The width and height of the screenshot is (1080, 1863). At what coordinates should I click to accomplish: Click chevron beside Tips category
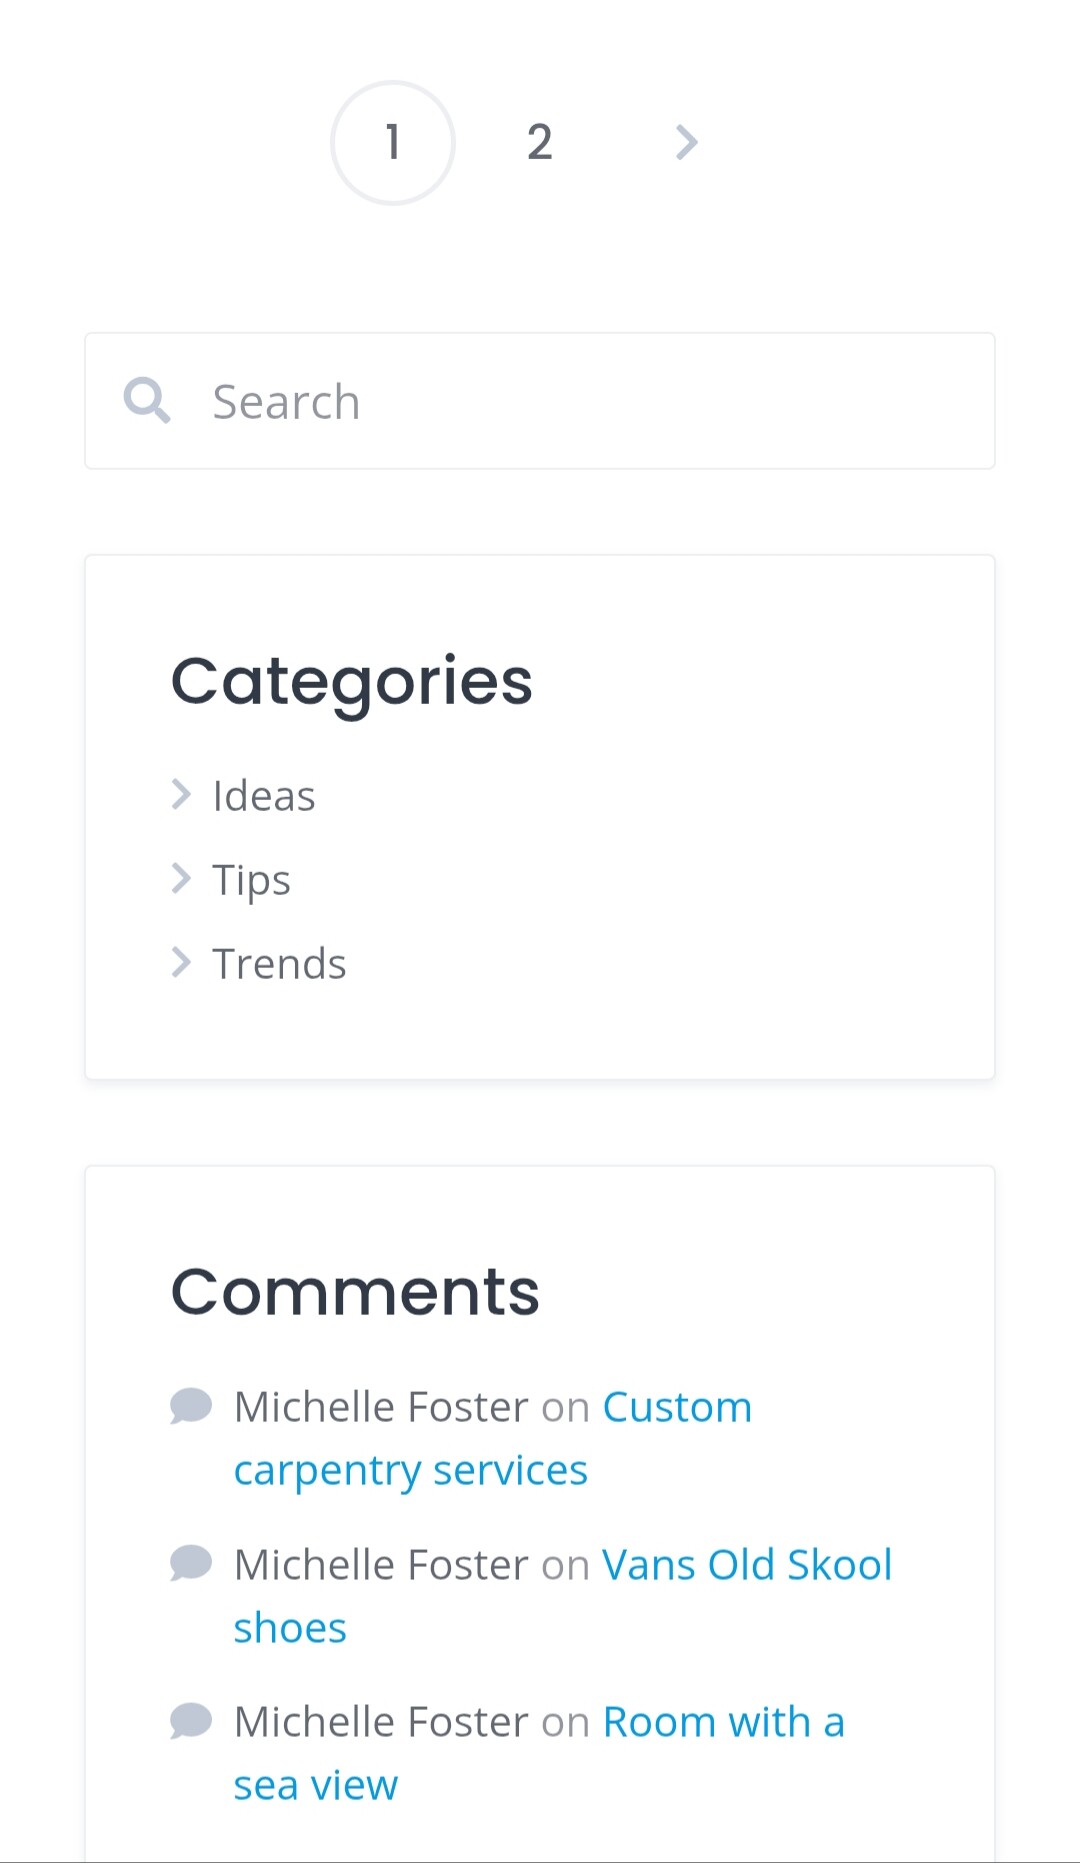click(181, 879)
